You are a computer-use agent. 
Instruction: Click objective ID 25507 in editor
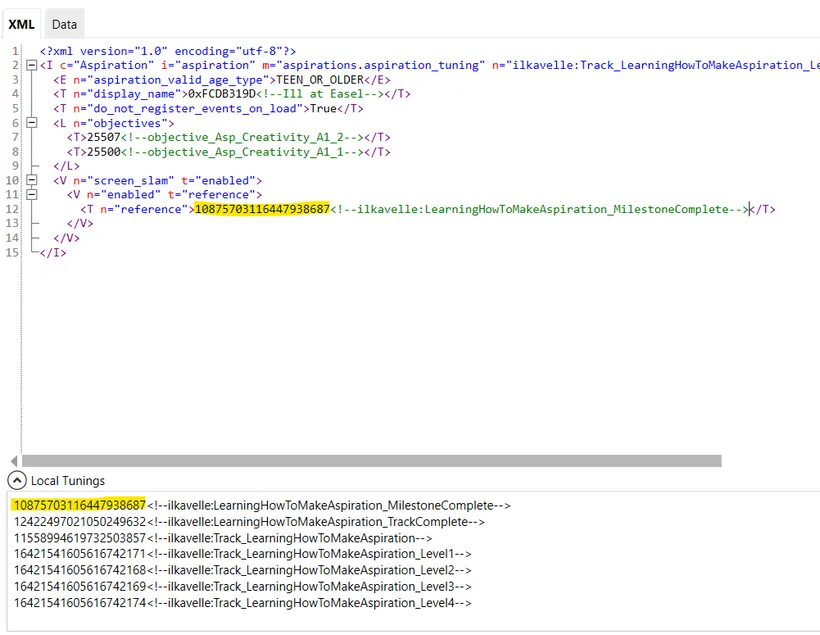coord(103,138)
